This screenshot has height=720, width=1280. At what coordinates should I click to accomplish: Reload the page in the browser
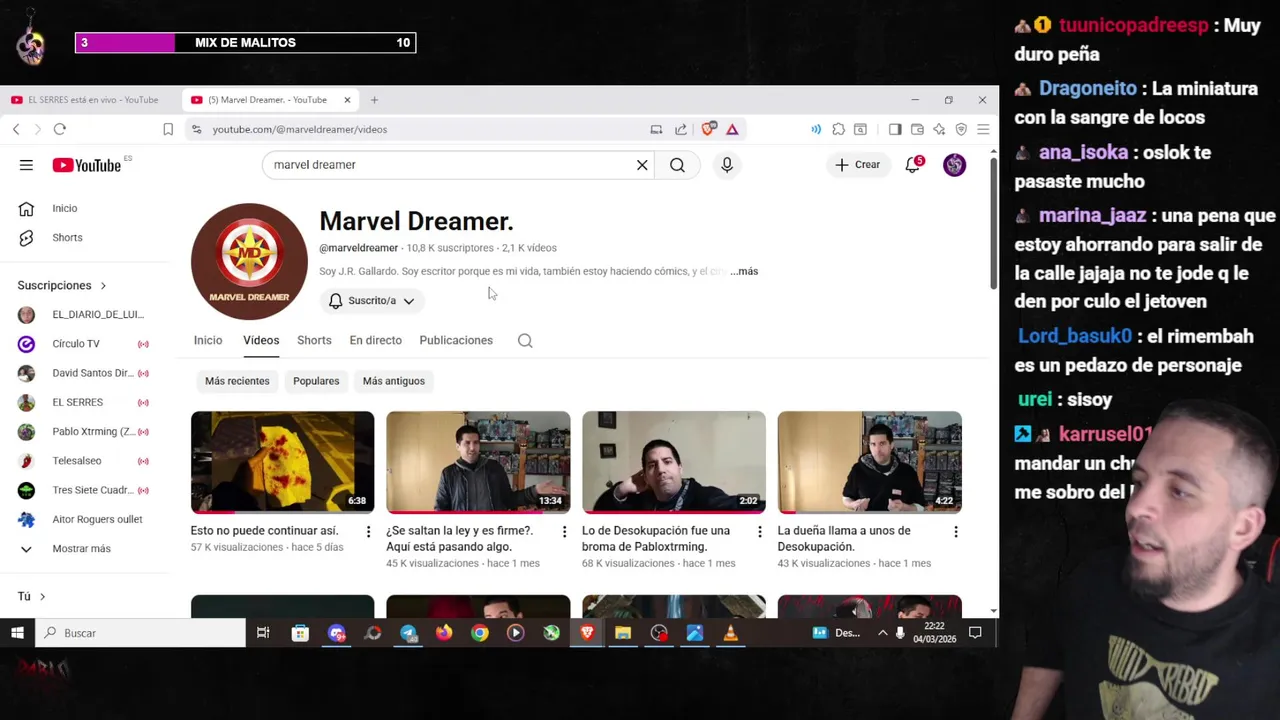click(60, 129)
